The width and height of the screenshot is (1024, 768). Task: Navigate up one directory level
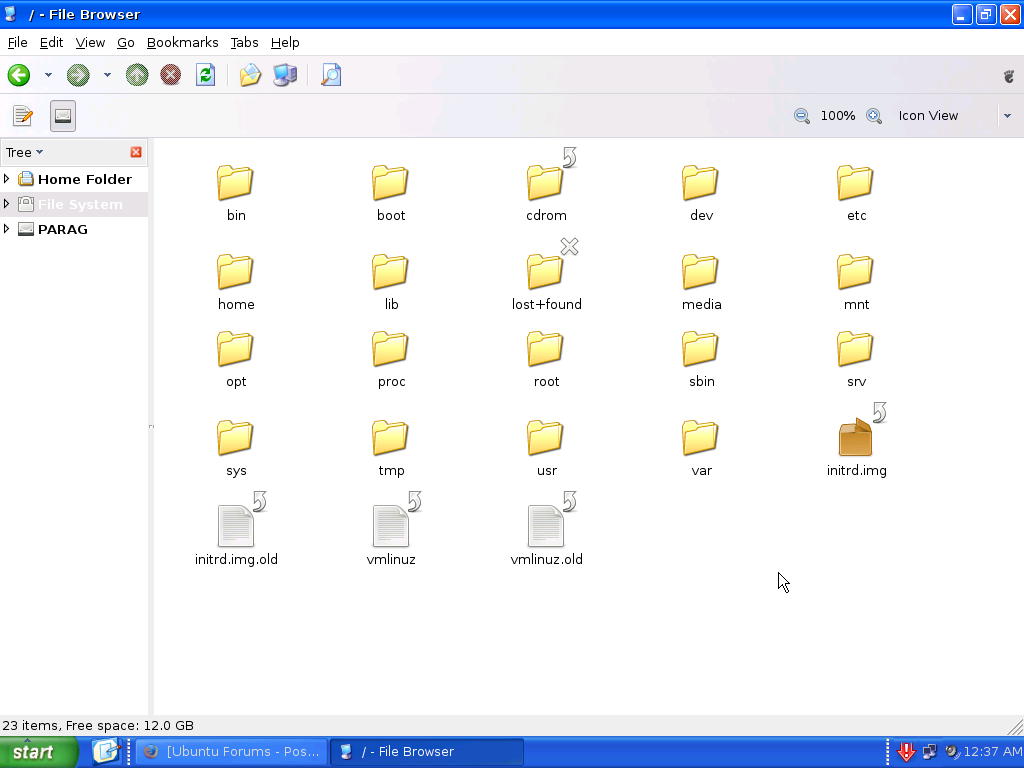click(x=137, y=75)
